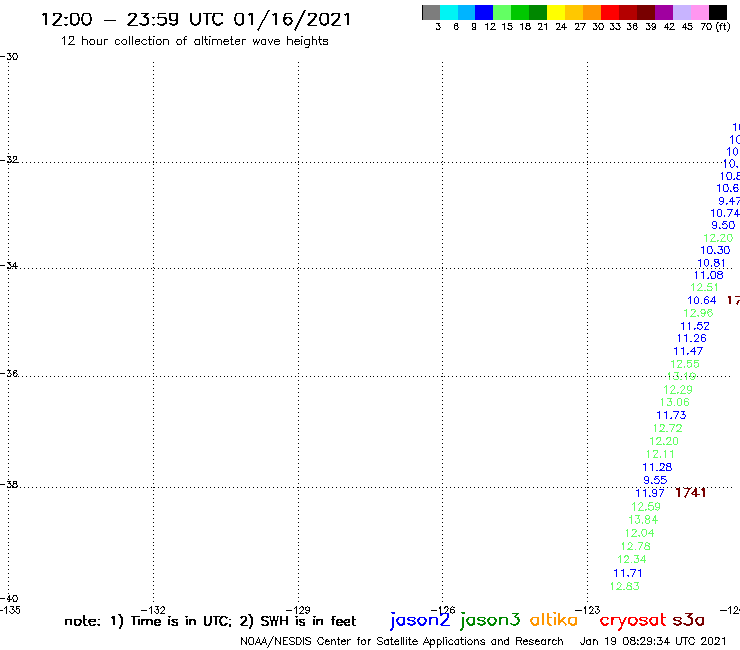Viewport: 740px width, 650px height.
Task: Click the -126 longitude axis label
Action: click(x=443, y=610)
